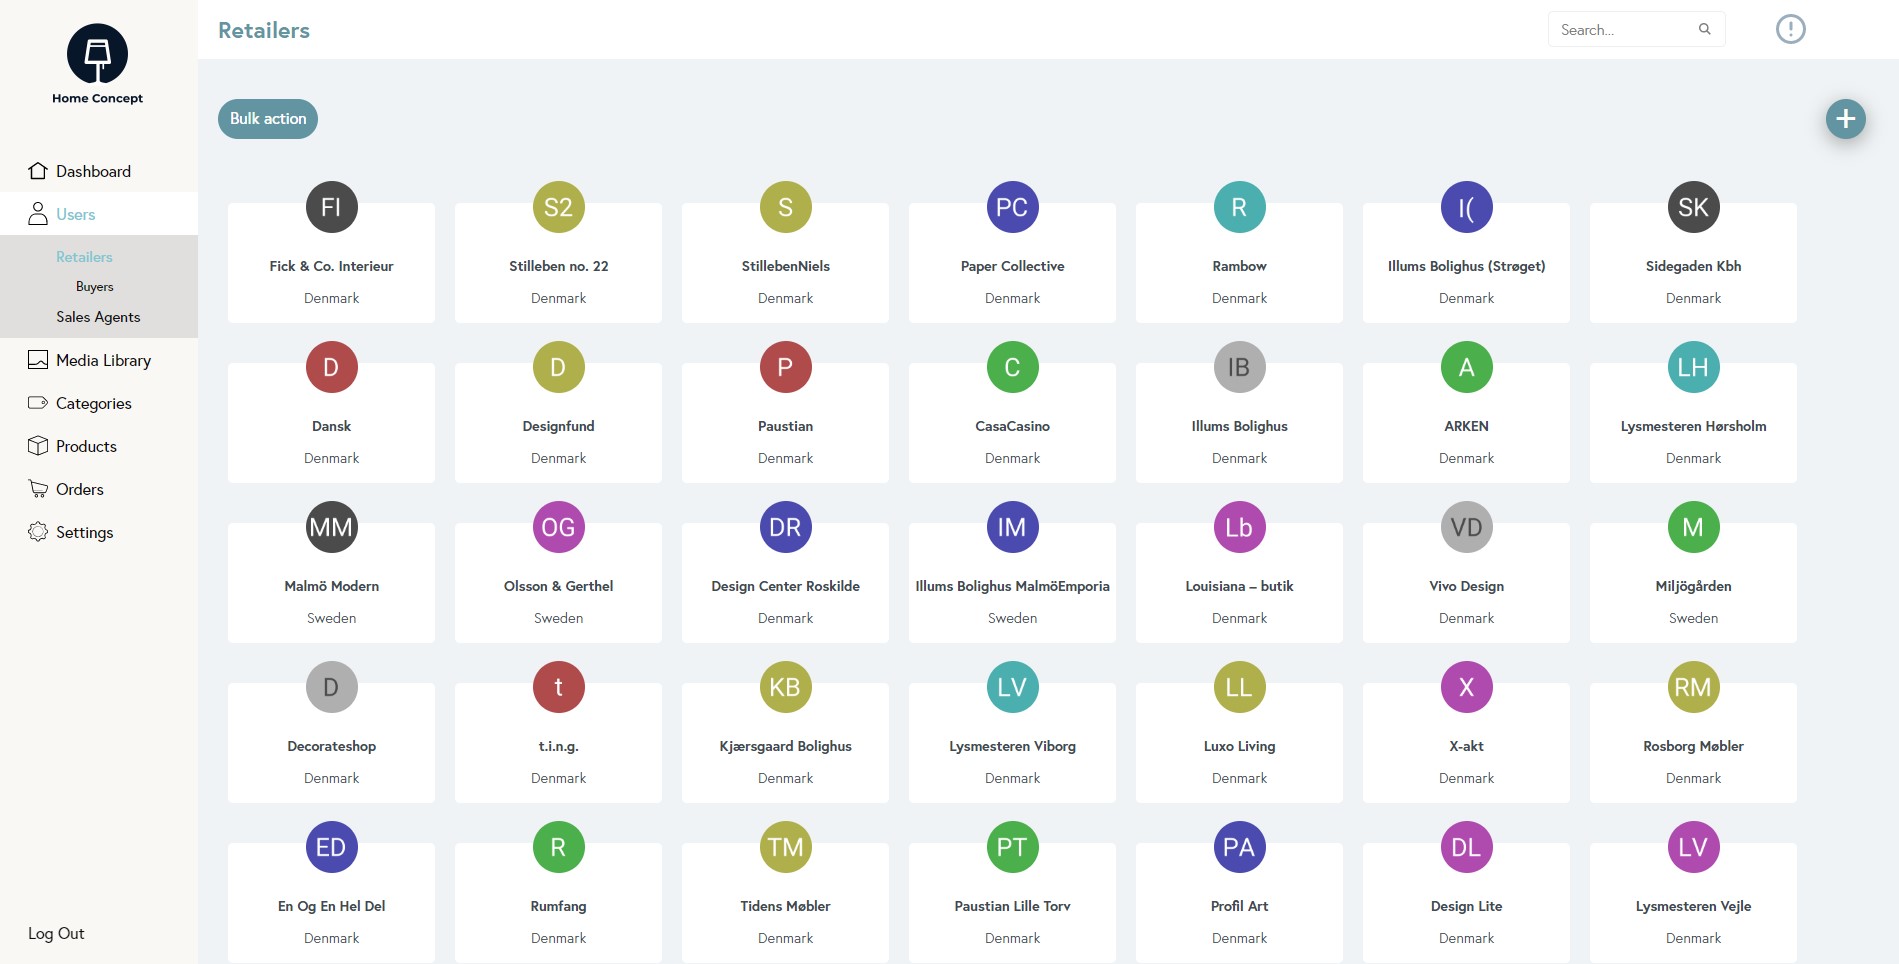Click the IB avatar for Illums Bolighus
The width and height of the screenshot is (1899, 964).
pyautogui.click(x=1239, y=367)
